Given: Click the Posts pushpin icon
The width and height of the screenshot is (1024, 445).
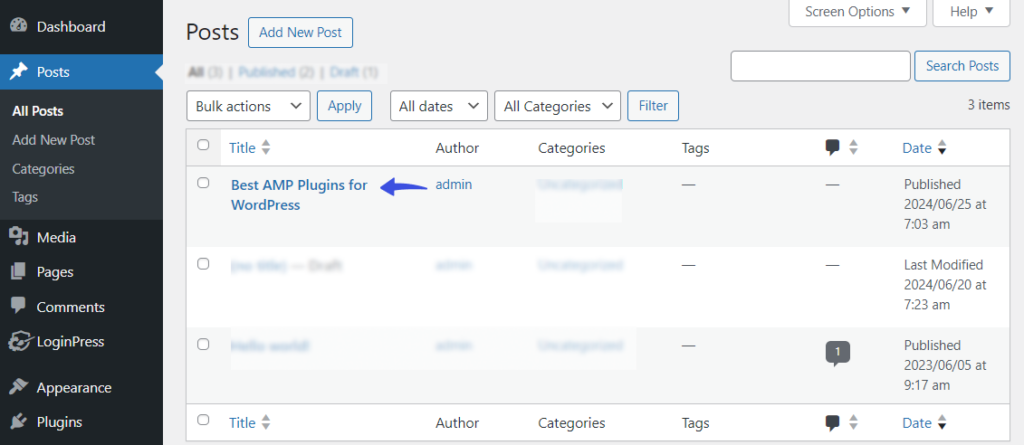Looking at the screenshot, I should coord(19,72).
